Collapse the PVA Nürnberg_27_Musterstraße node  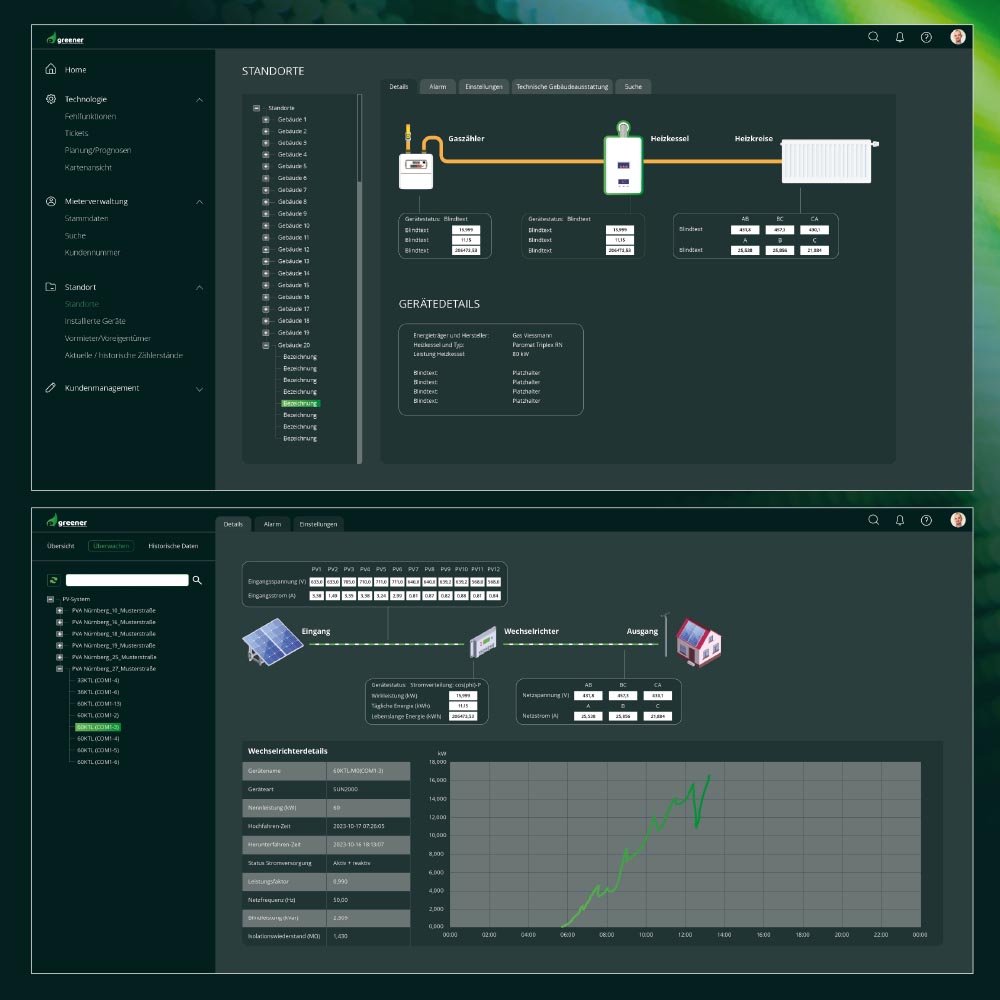click(59, 669)
